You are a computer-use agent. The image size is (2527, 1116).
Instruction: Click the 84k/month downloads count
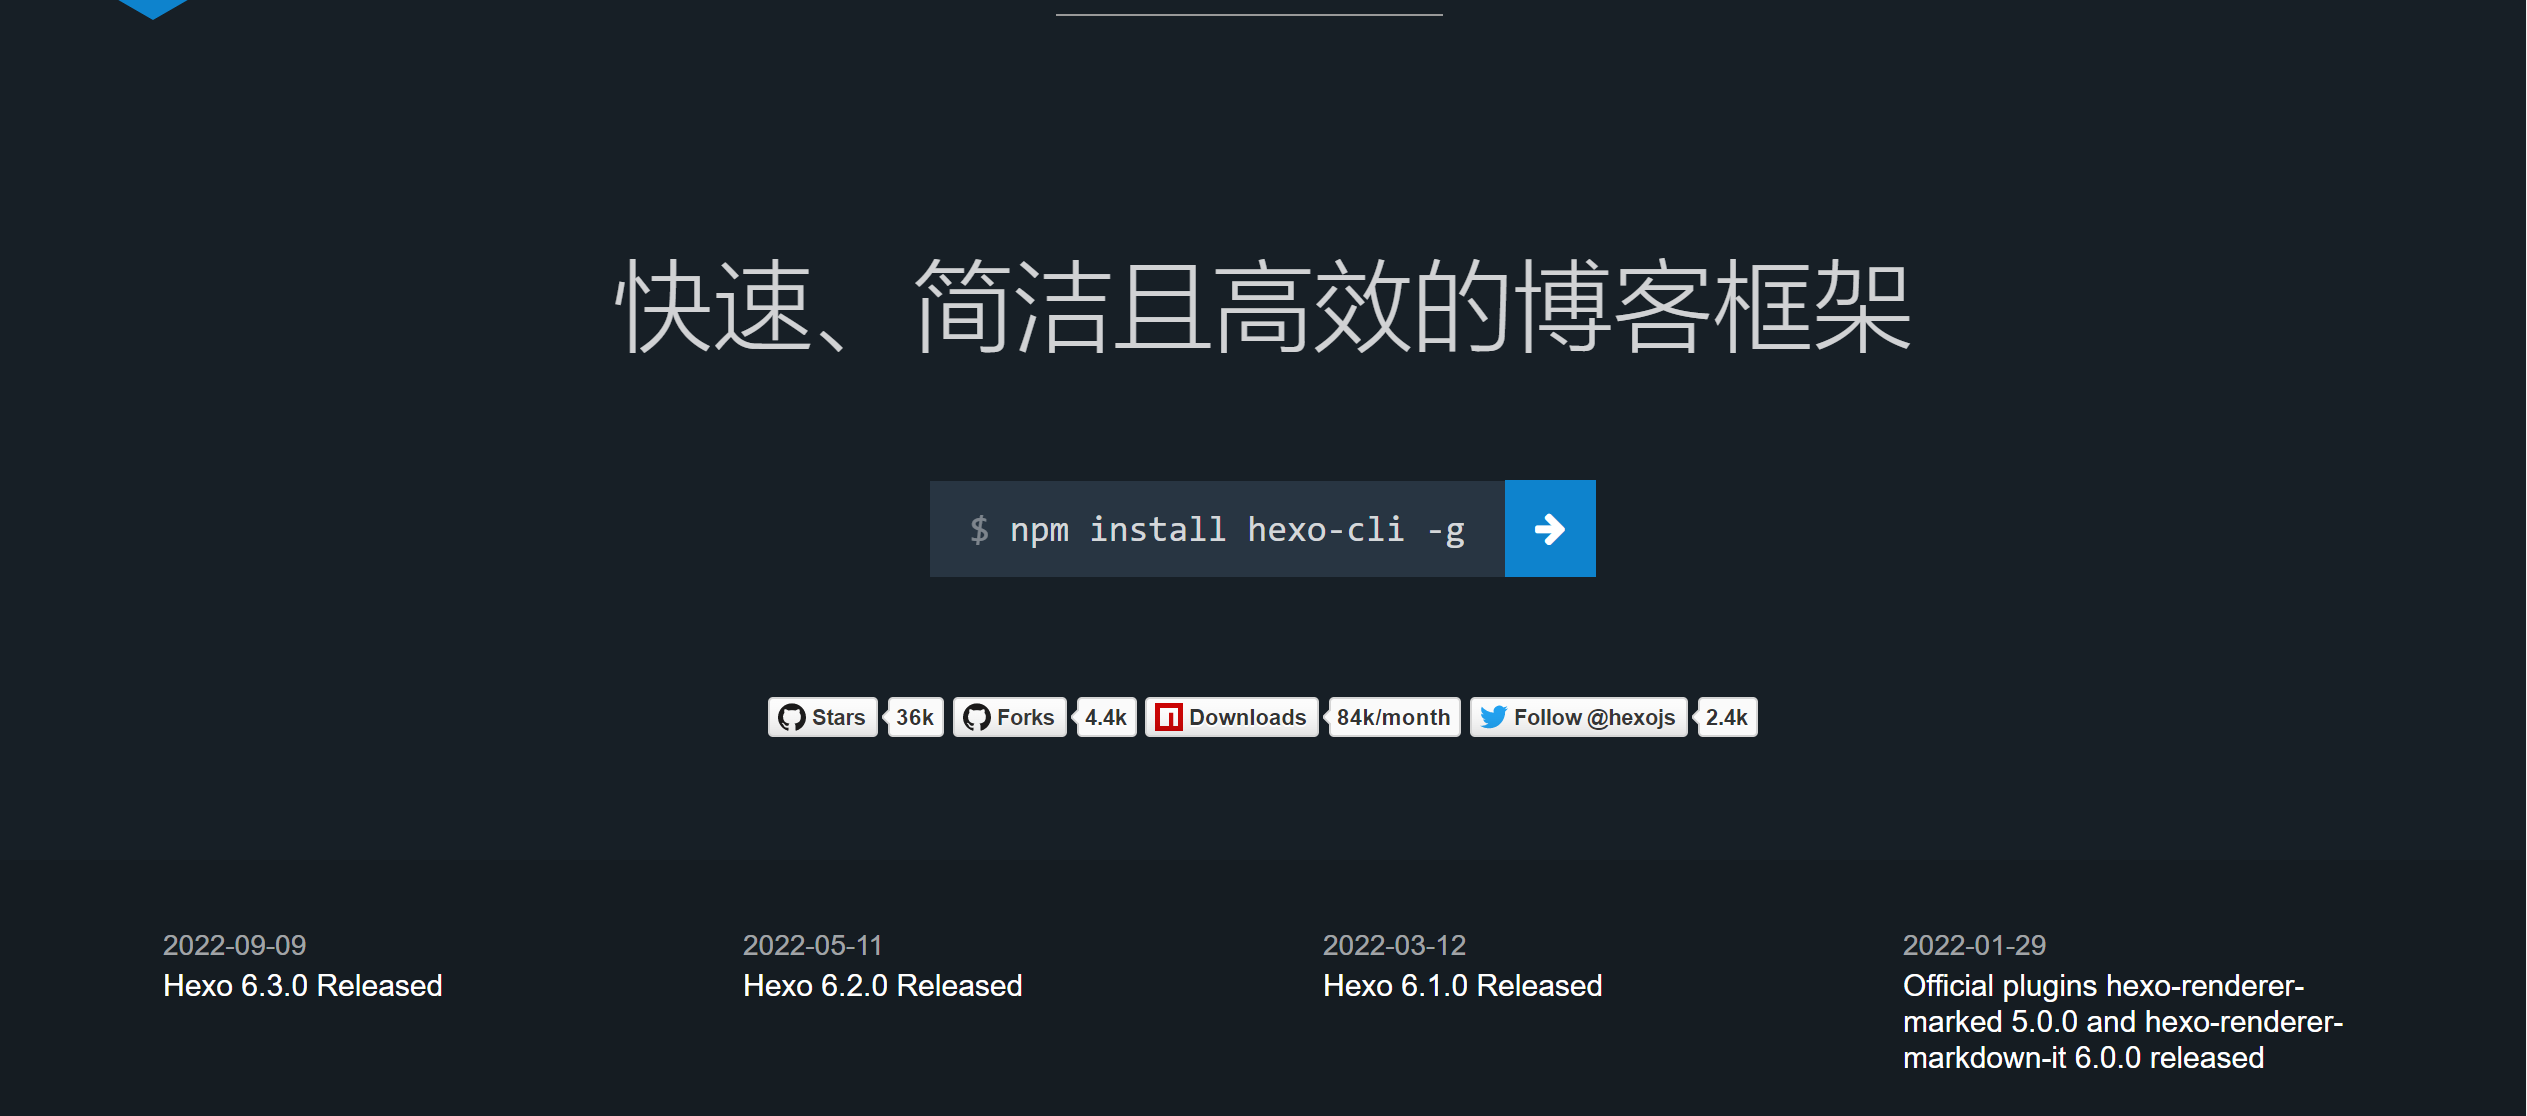point(1393,717)
